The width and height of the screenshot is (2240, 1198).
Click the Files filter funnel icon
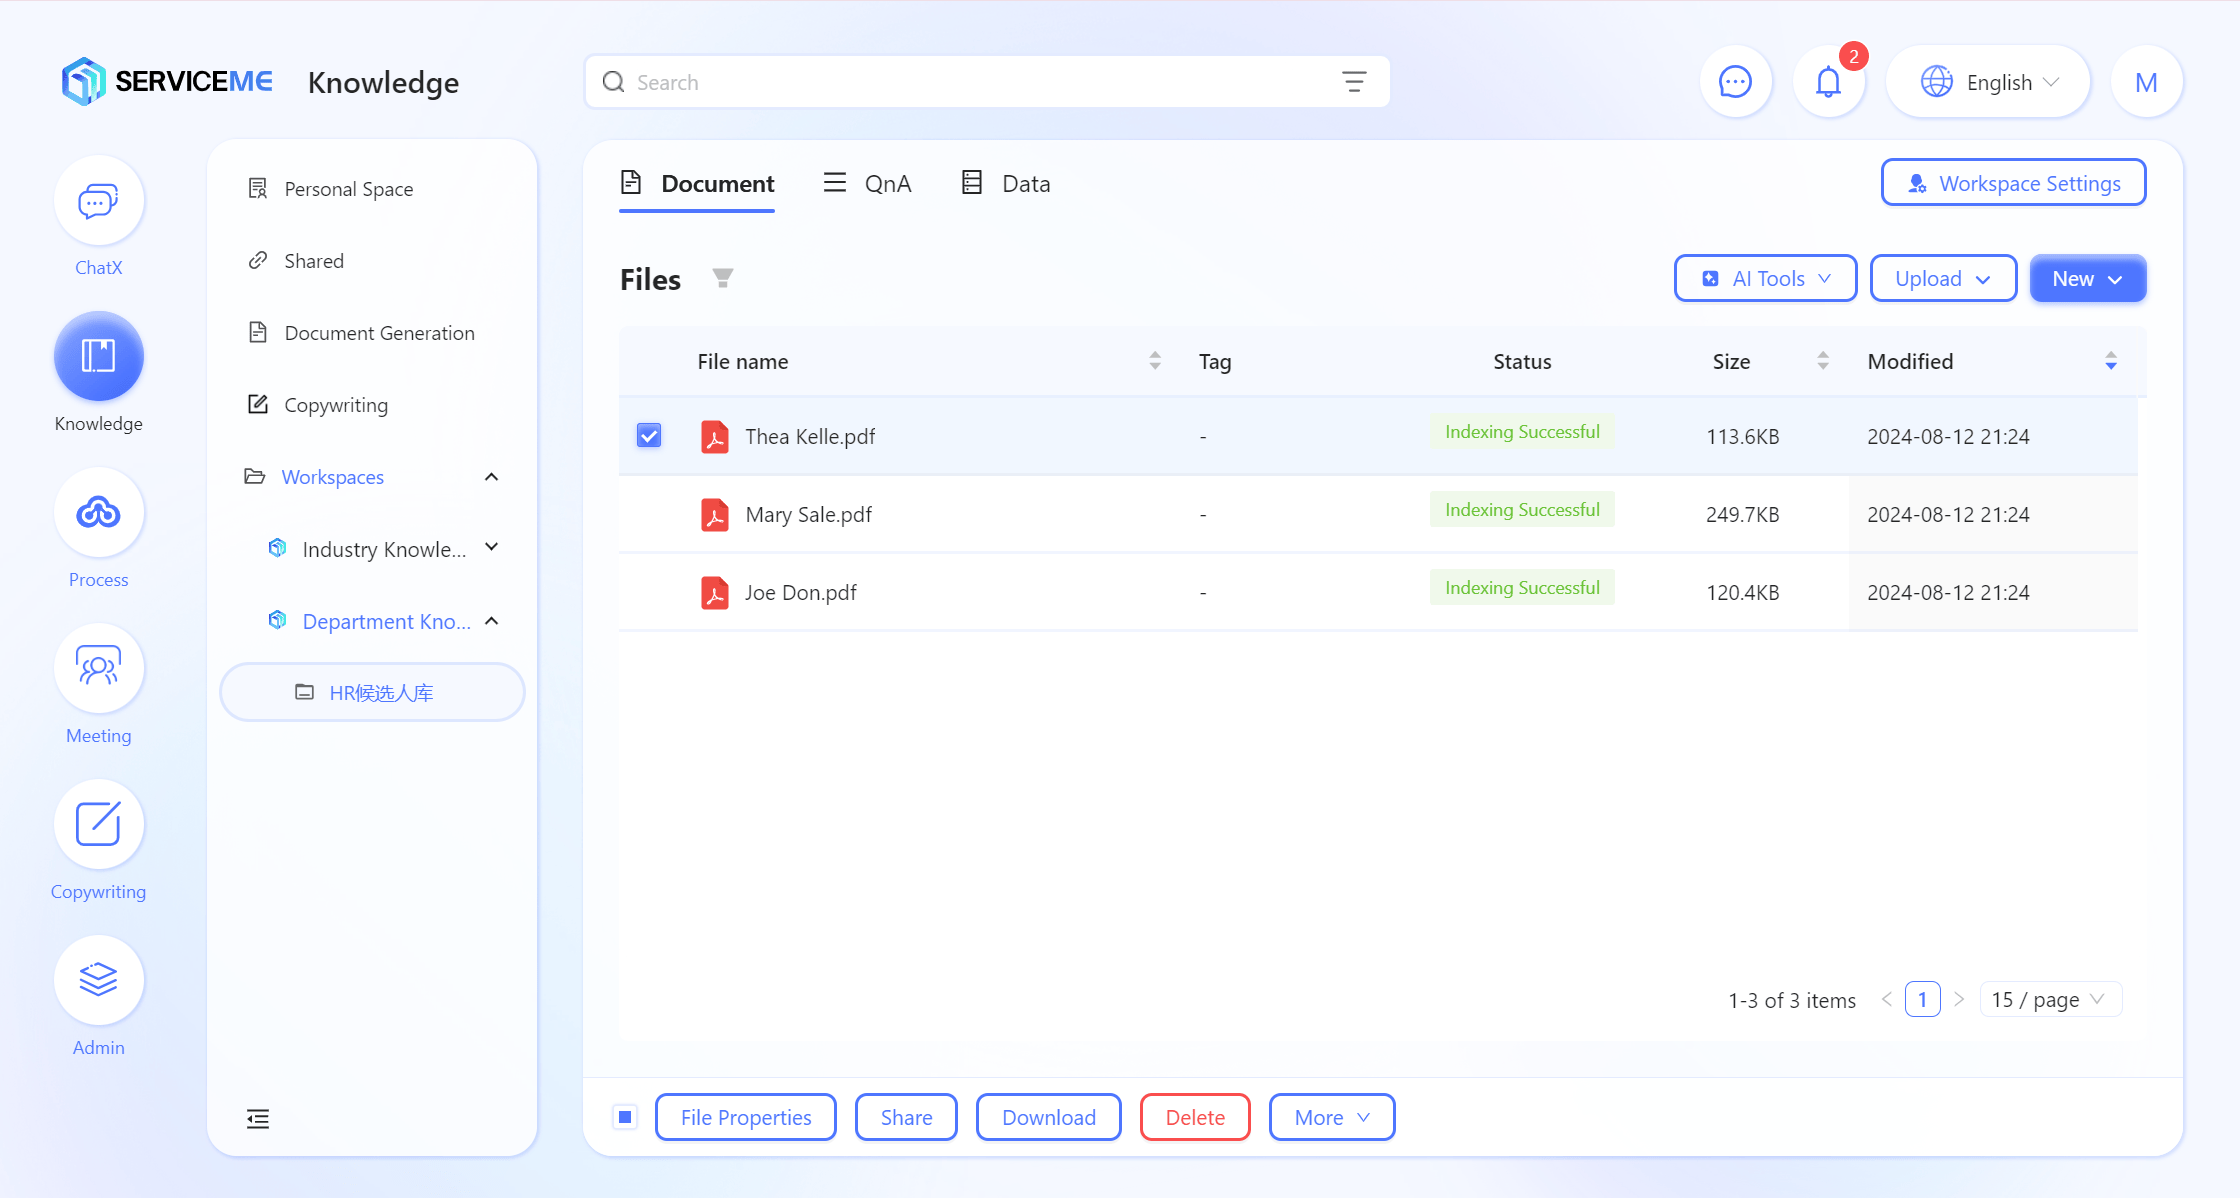[x=723, y=278]
